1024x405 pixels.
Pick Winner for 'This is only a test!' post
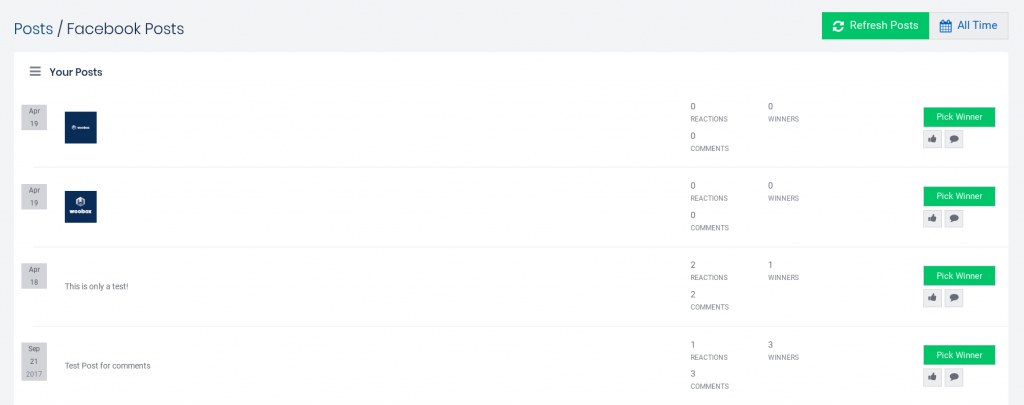coord(959,276)
